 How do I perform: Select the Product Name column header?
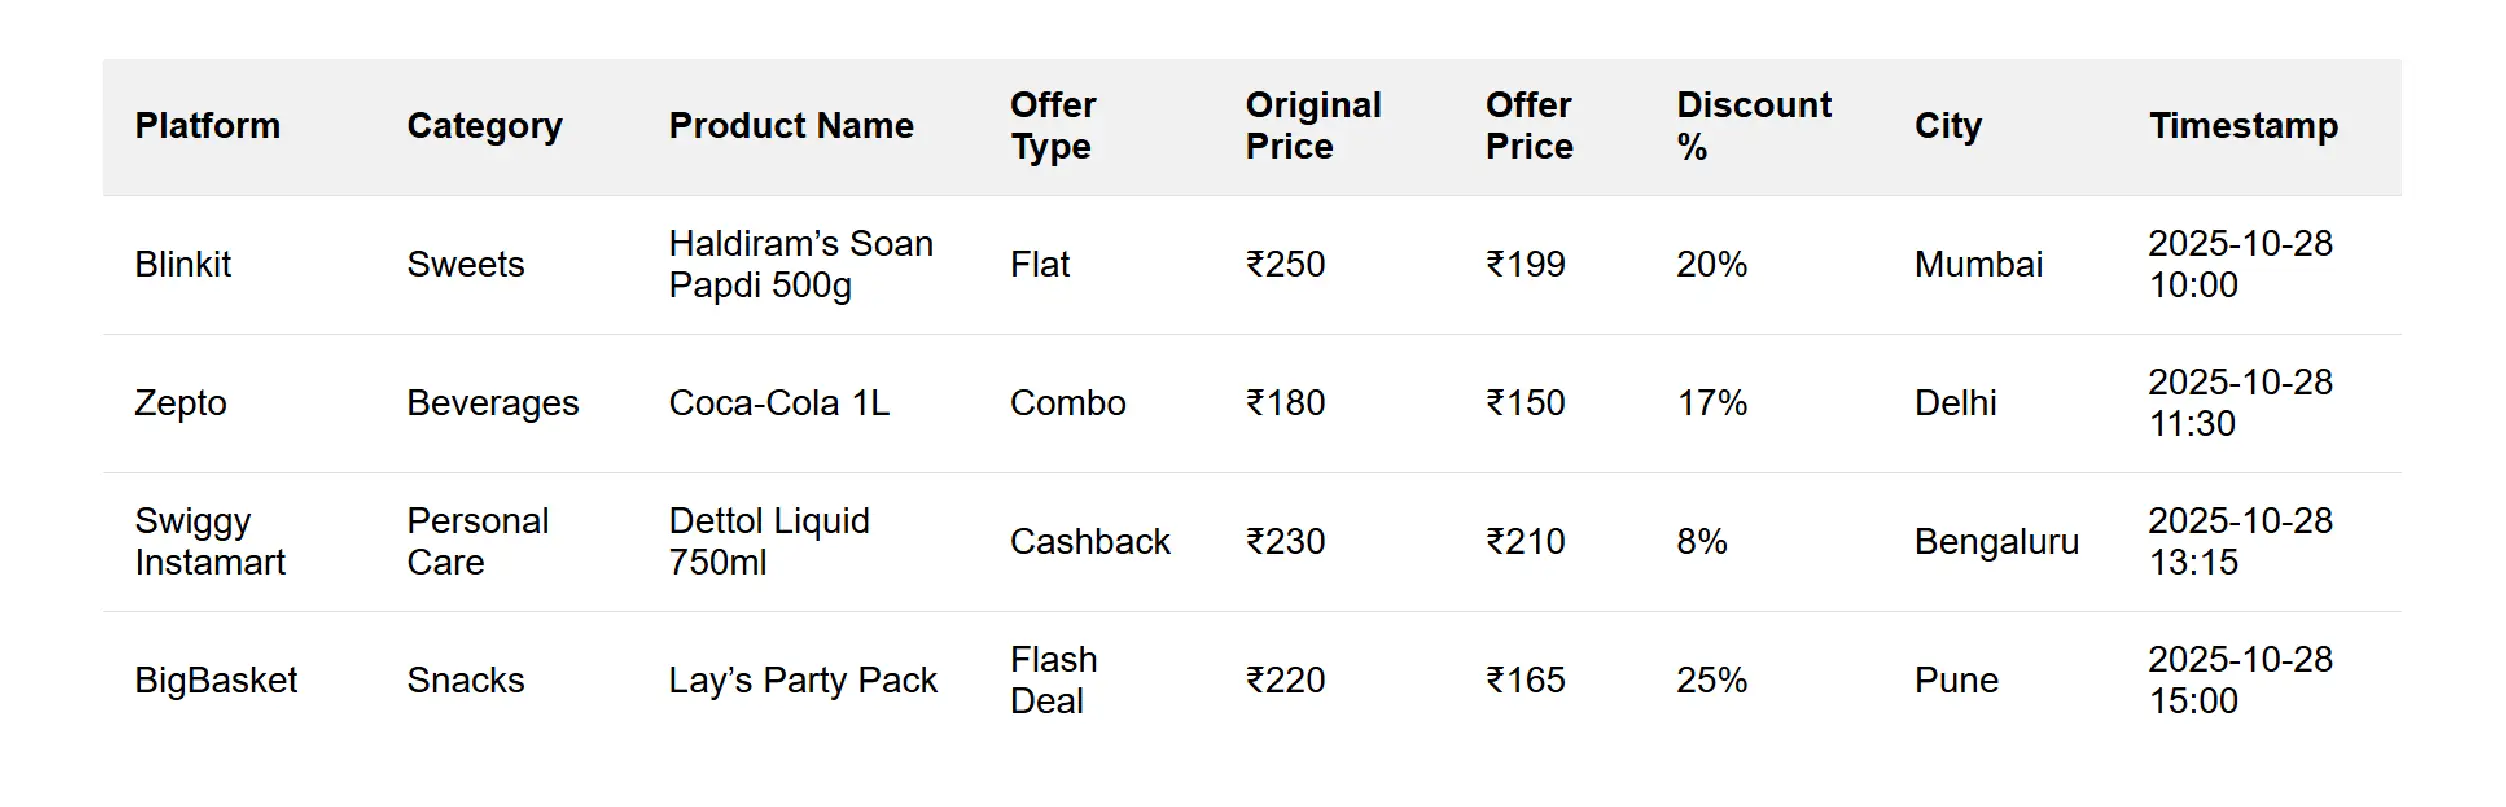click(x=791, y=126)
